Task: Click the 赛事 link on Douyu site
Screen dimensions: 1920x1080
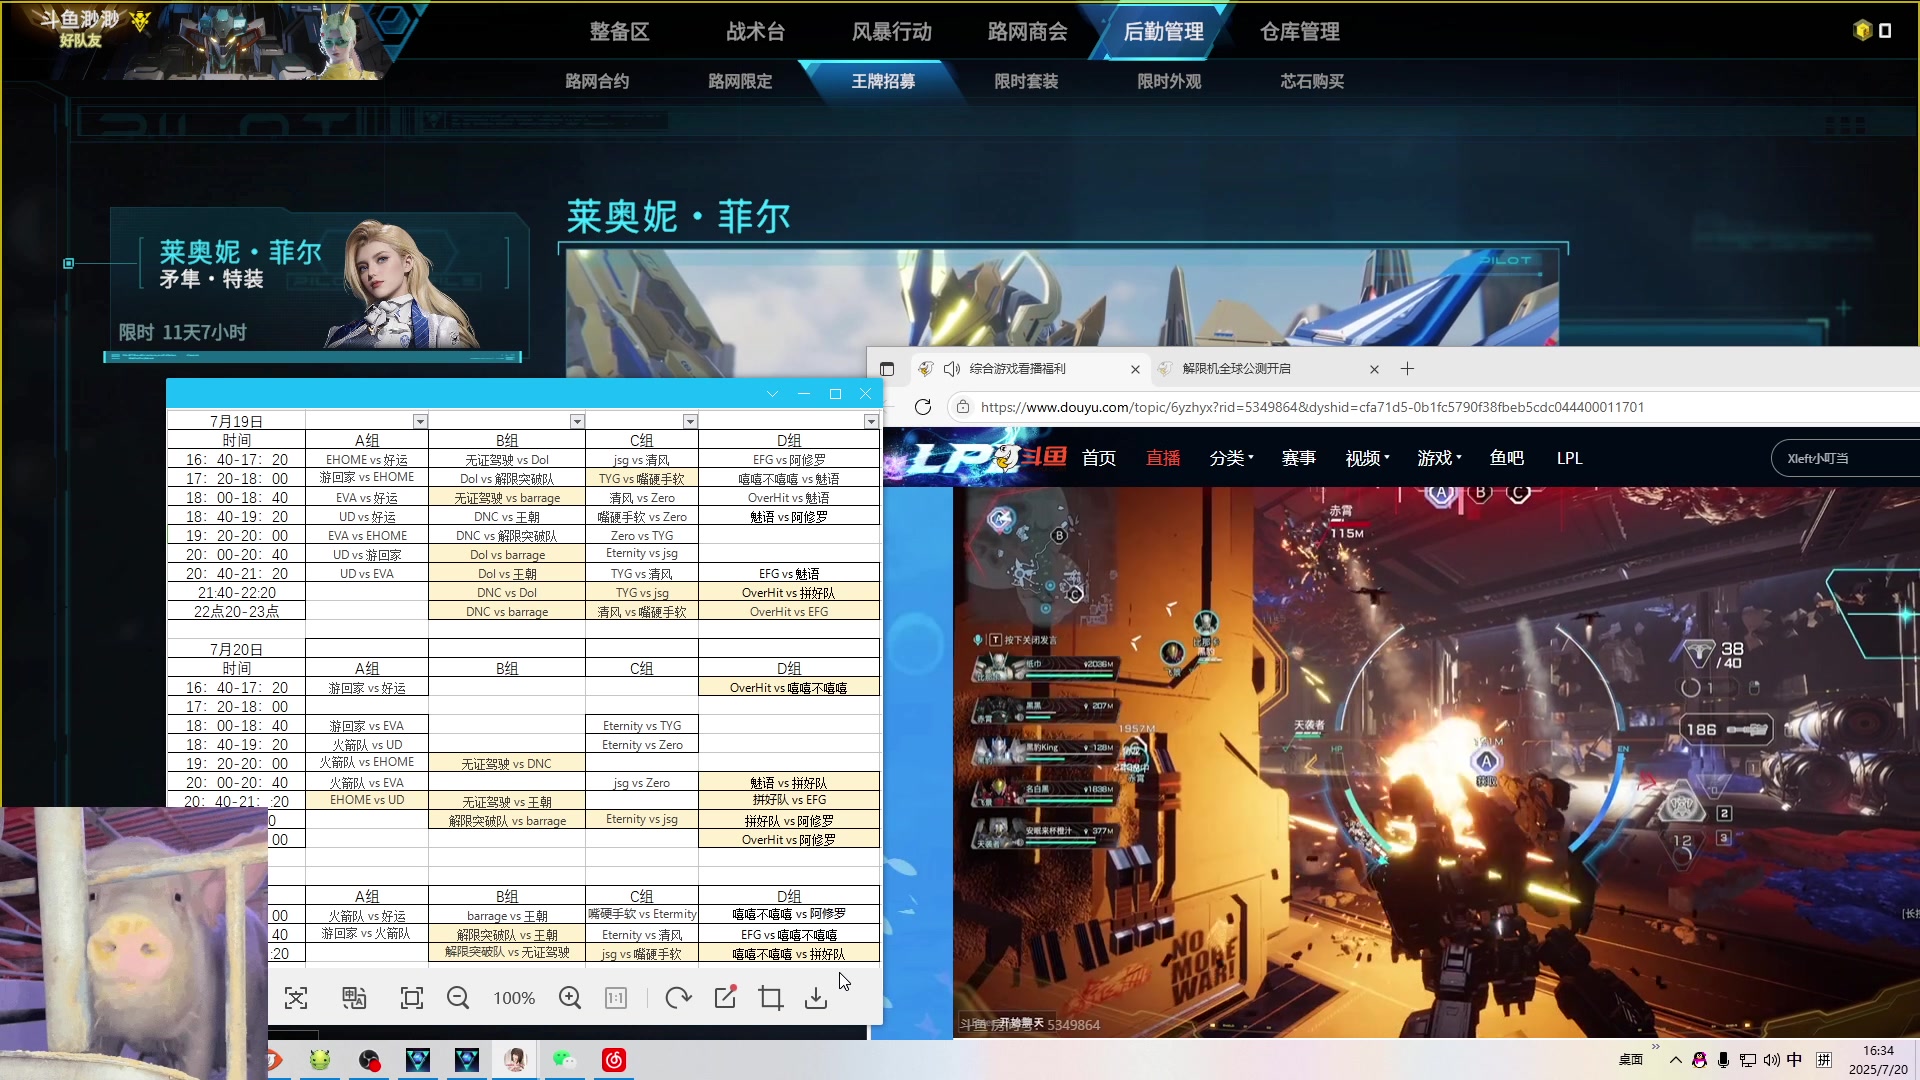Action: tap(1298, 458)
